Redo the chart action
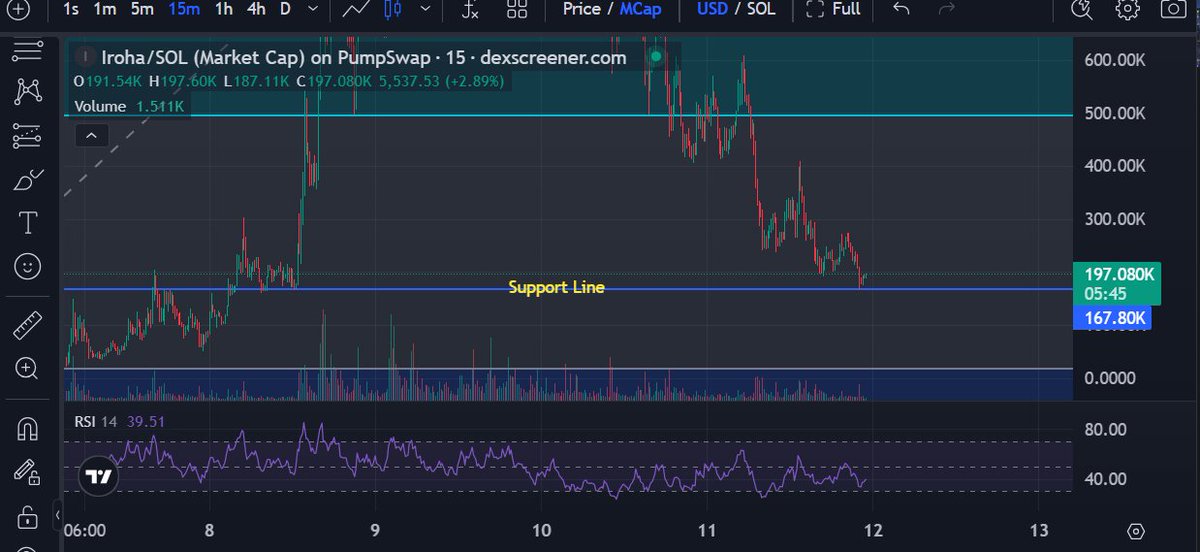The width and height of the screenshot is (1200, 552). [x=947, y=9]
